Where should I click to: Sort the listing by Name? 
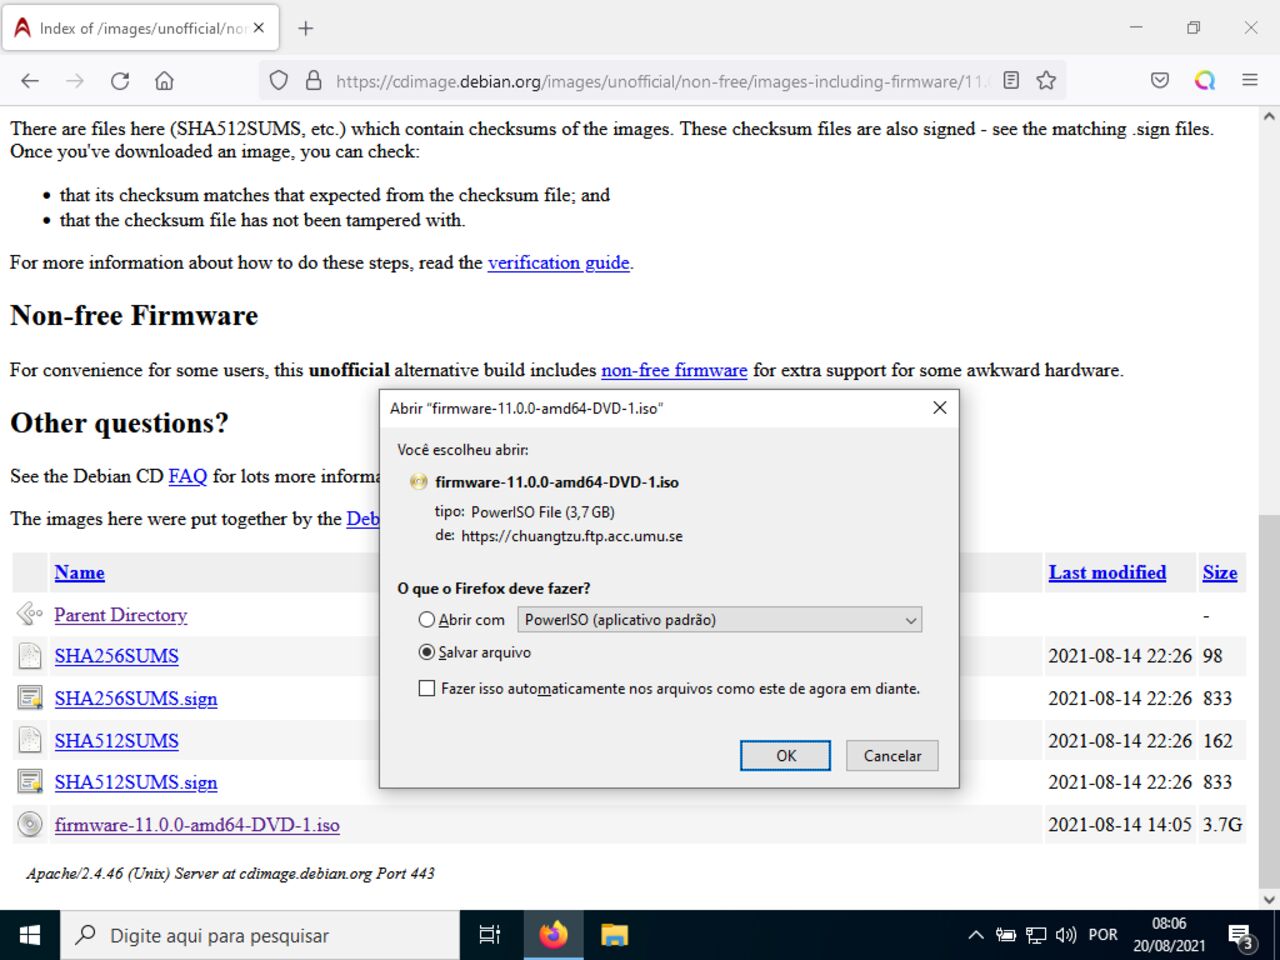click(x=79, y=573)
